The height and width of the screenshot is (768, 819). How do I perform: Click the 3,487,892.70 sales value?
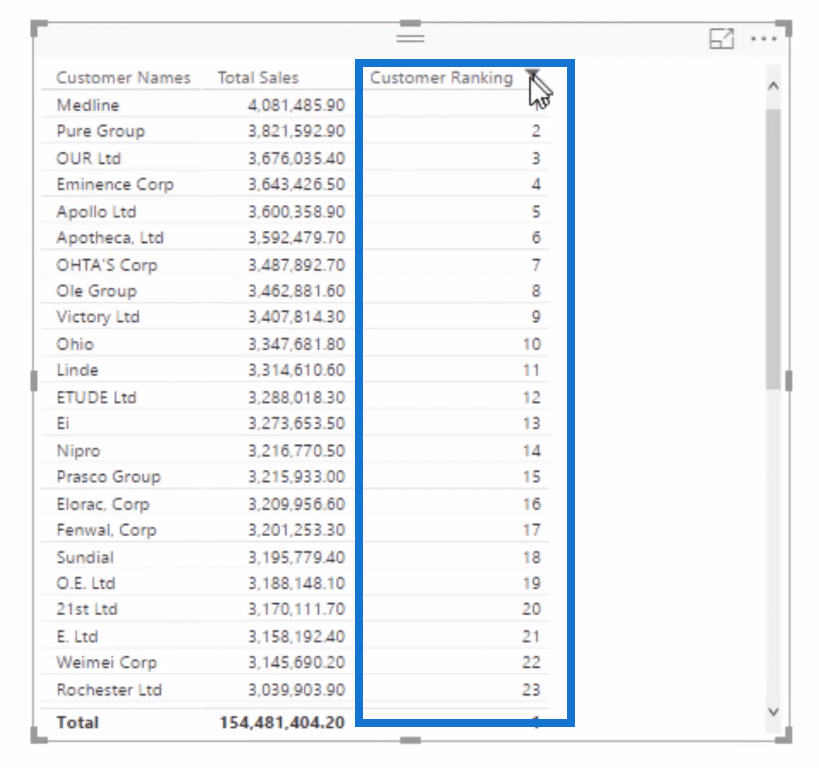(x=296, y=265)
